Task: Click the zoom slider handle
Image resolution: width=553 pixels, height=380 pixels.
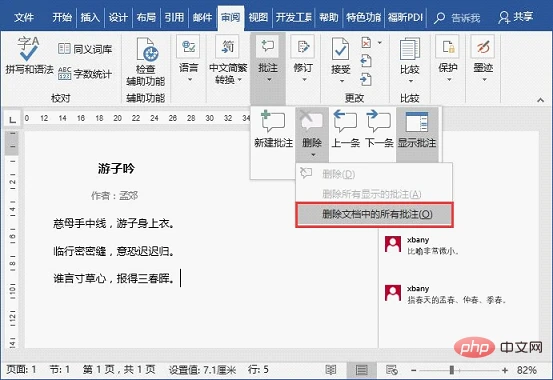Action: (x=452, y=370)
